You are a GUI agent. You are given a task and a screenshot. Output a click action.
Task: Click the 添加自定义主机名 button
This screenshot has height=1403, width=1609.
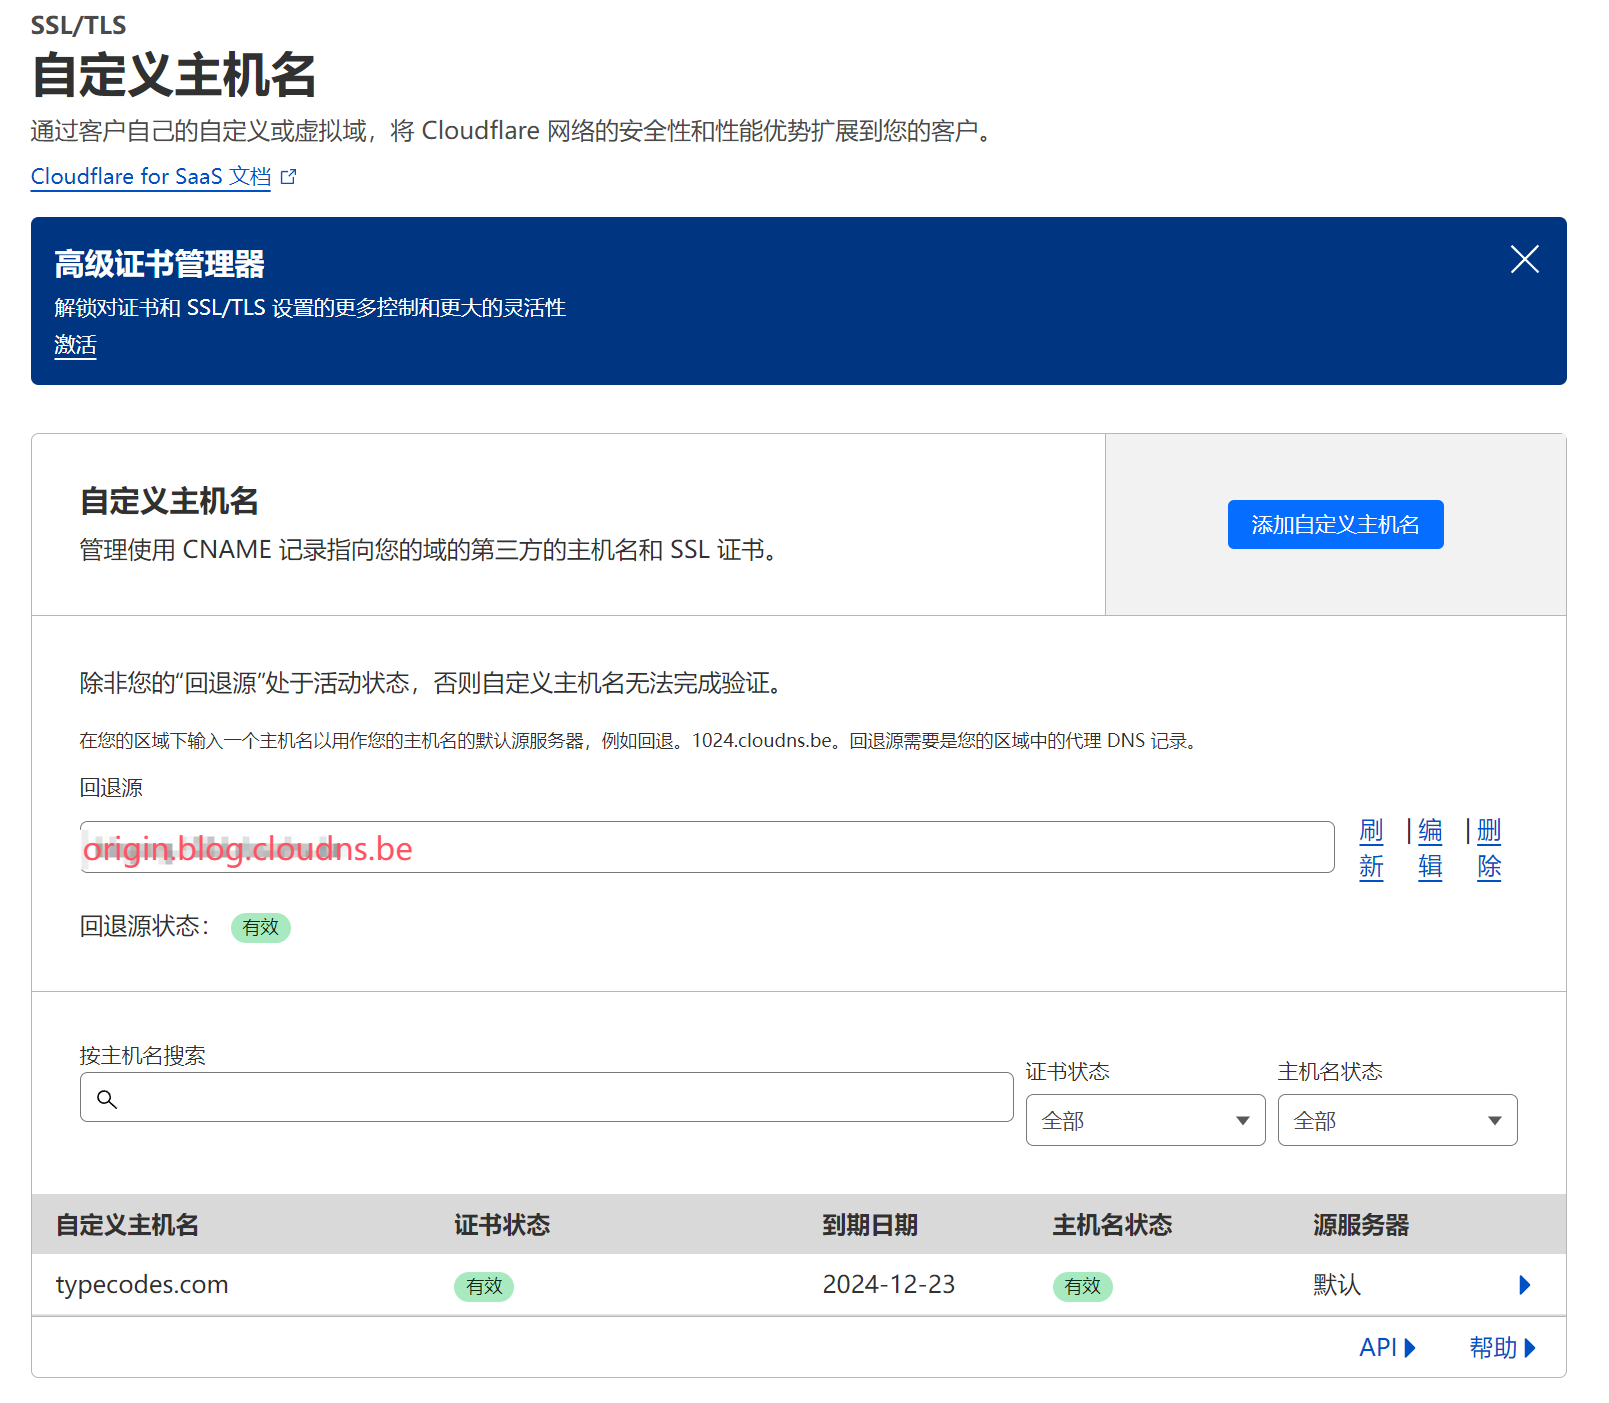1335,524
